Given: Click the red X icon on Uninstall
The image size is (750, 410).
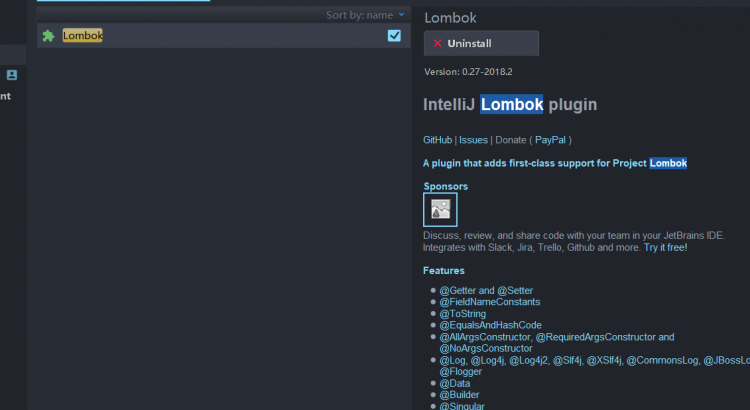Looking at the screenshot, I should 437,43.
